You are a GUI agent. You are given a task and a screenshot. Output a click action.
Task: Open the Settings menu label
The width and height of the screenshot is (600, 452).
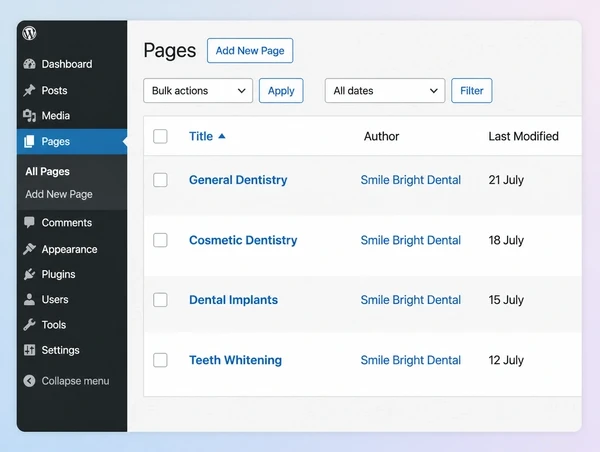(60, 350)
